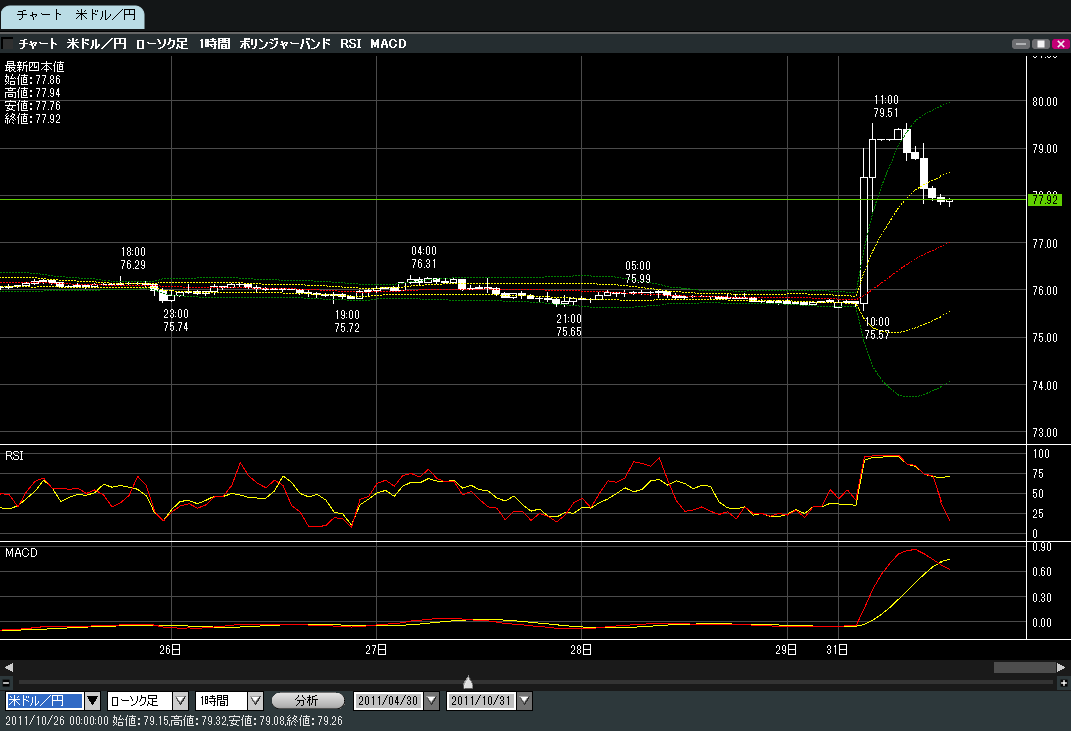Open the end date 2011/10/31 picker
Viewport: 1071px width, 731px height.
click(x=525, y=701)
